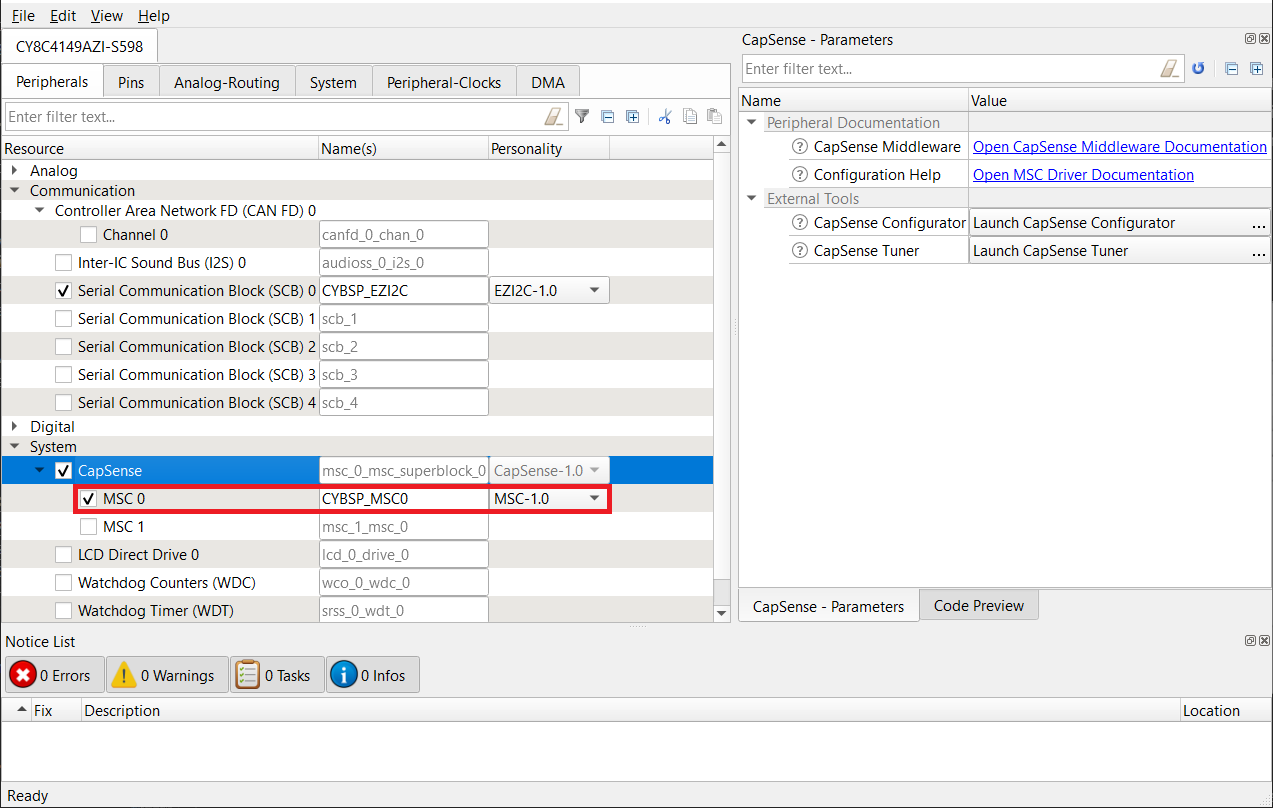Open the File menu
This screenshot has height=808, width=1273.
click(23, 16)
